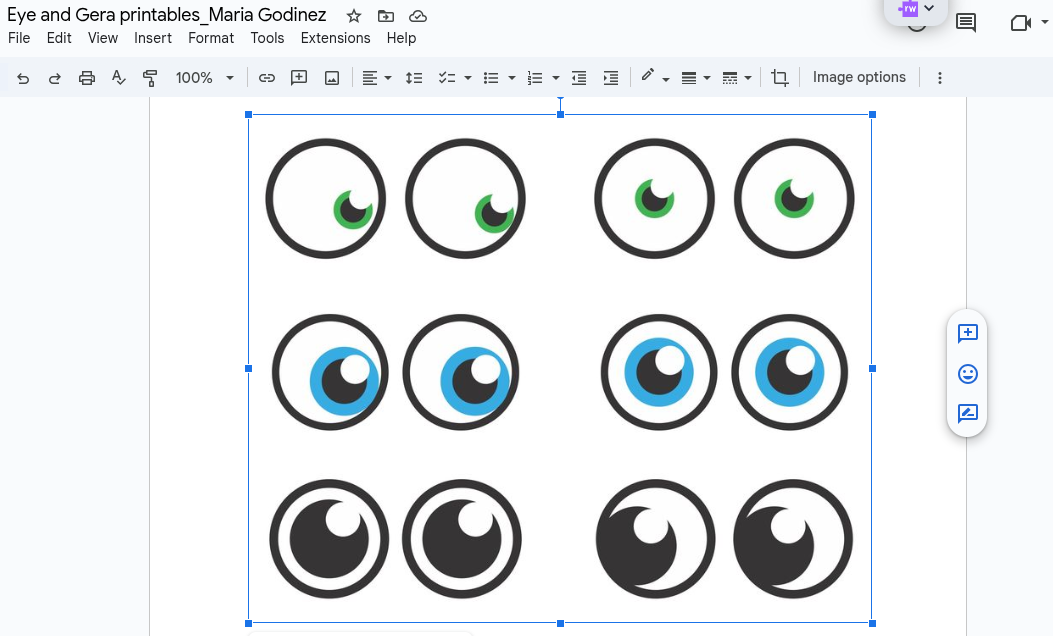Viewport: 1053px width, 636px height.
Task: Open the Tools menu
Action: point(267,38)
